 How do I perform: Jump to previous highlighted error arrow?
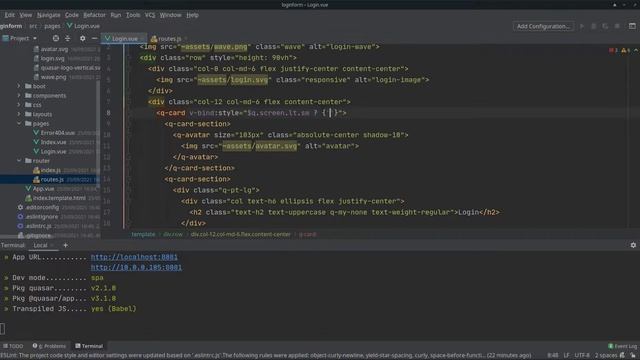pyautogui.click(x=636, y=50)
